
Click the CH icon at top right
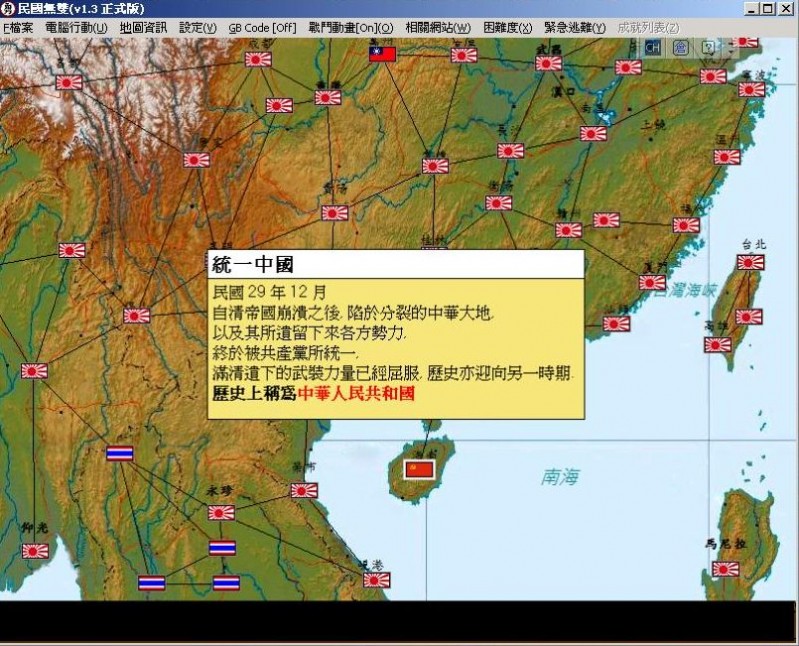point(652,47)
